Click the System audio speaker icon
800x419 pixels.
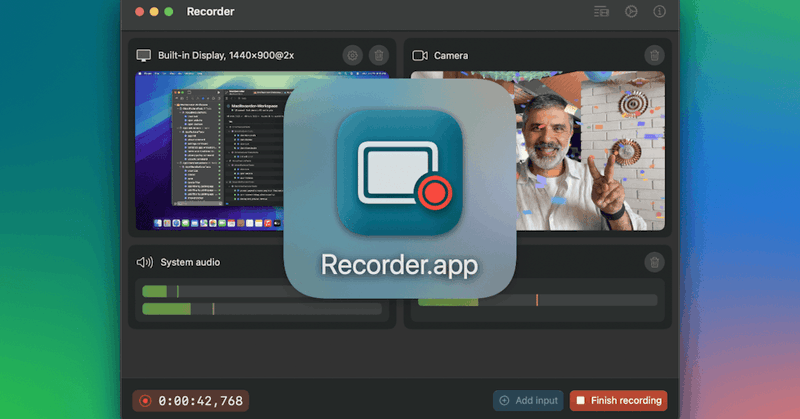click(144, 262)
